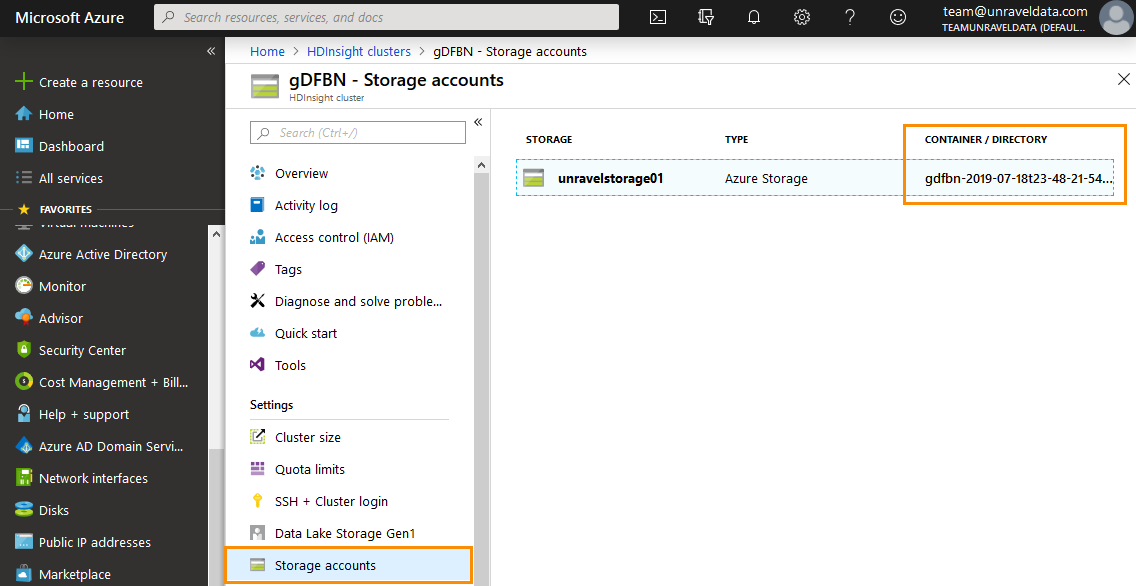Screen dimensions: 1136x586
Task: Open the notifications bell
Action: 753,17
